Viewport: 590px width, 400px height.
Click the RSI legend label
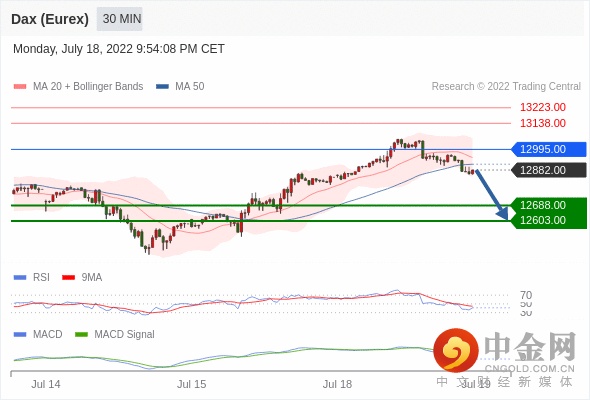(x=41, y=277)
